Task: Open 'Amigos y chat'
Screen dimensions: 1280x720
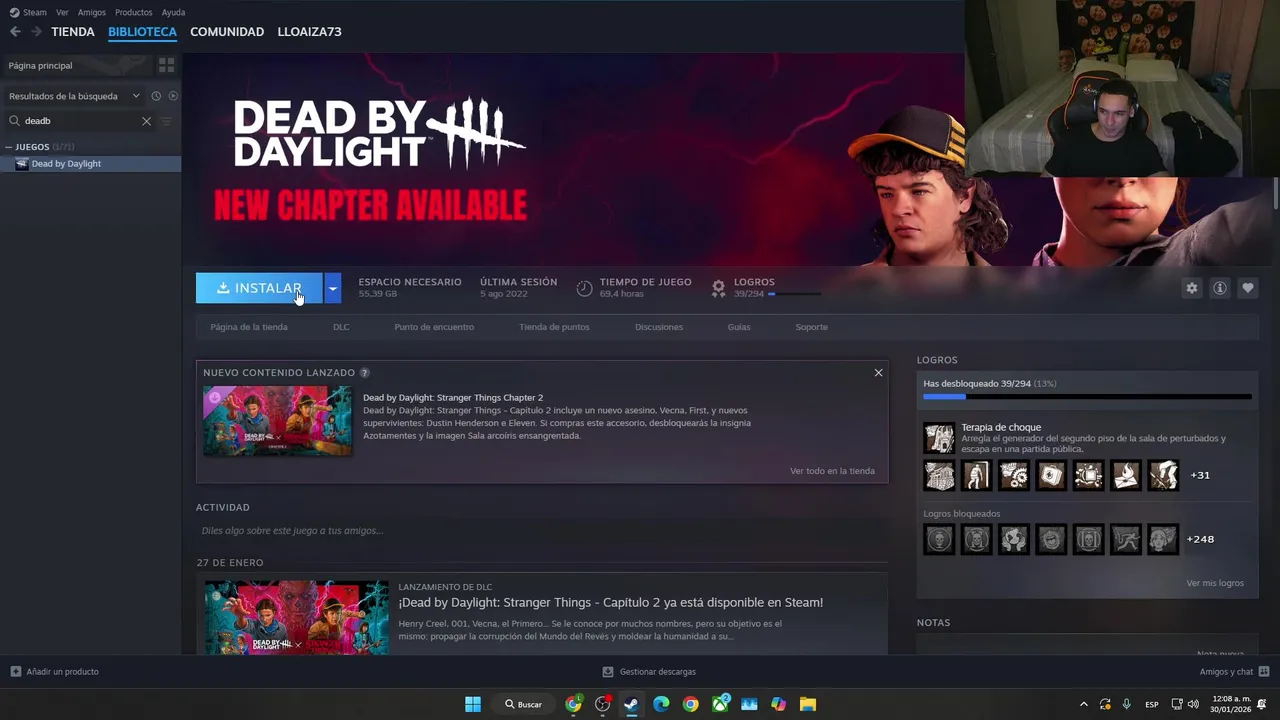Action: (1234, 672)
